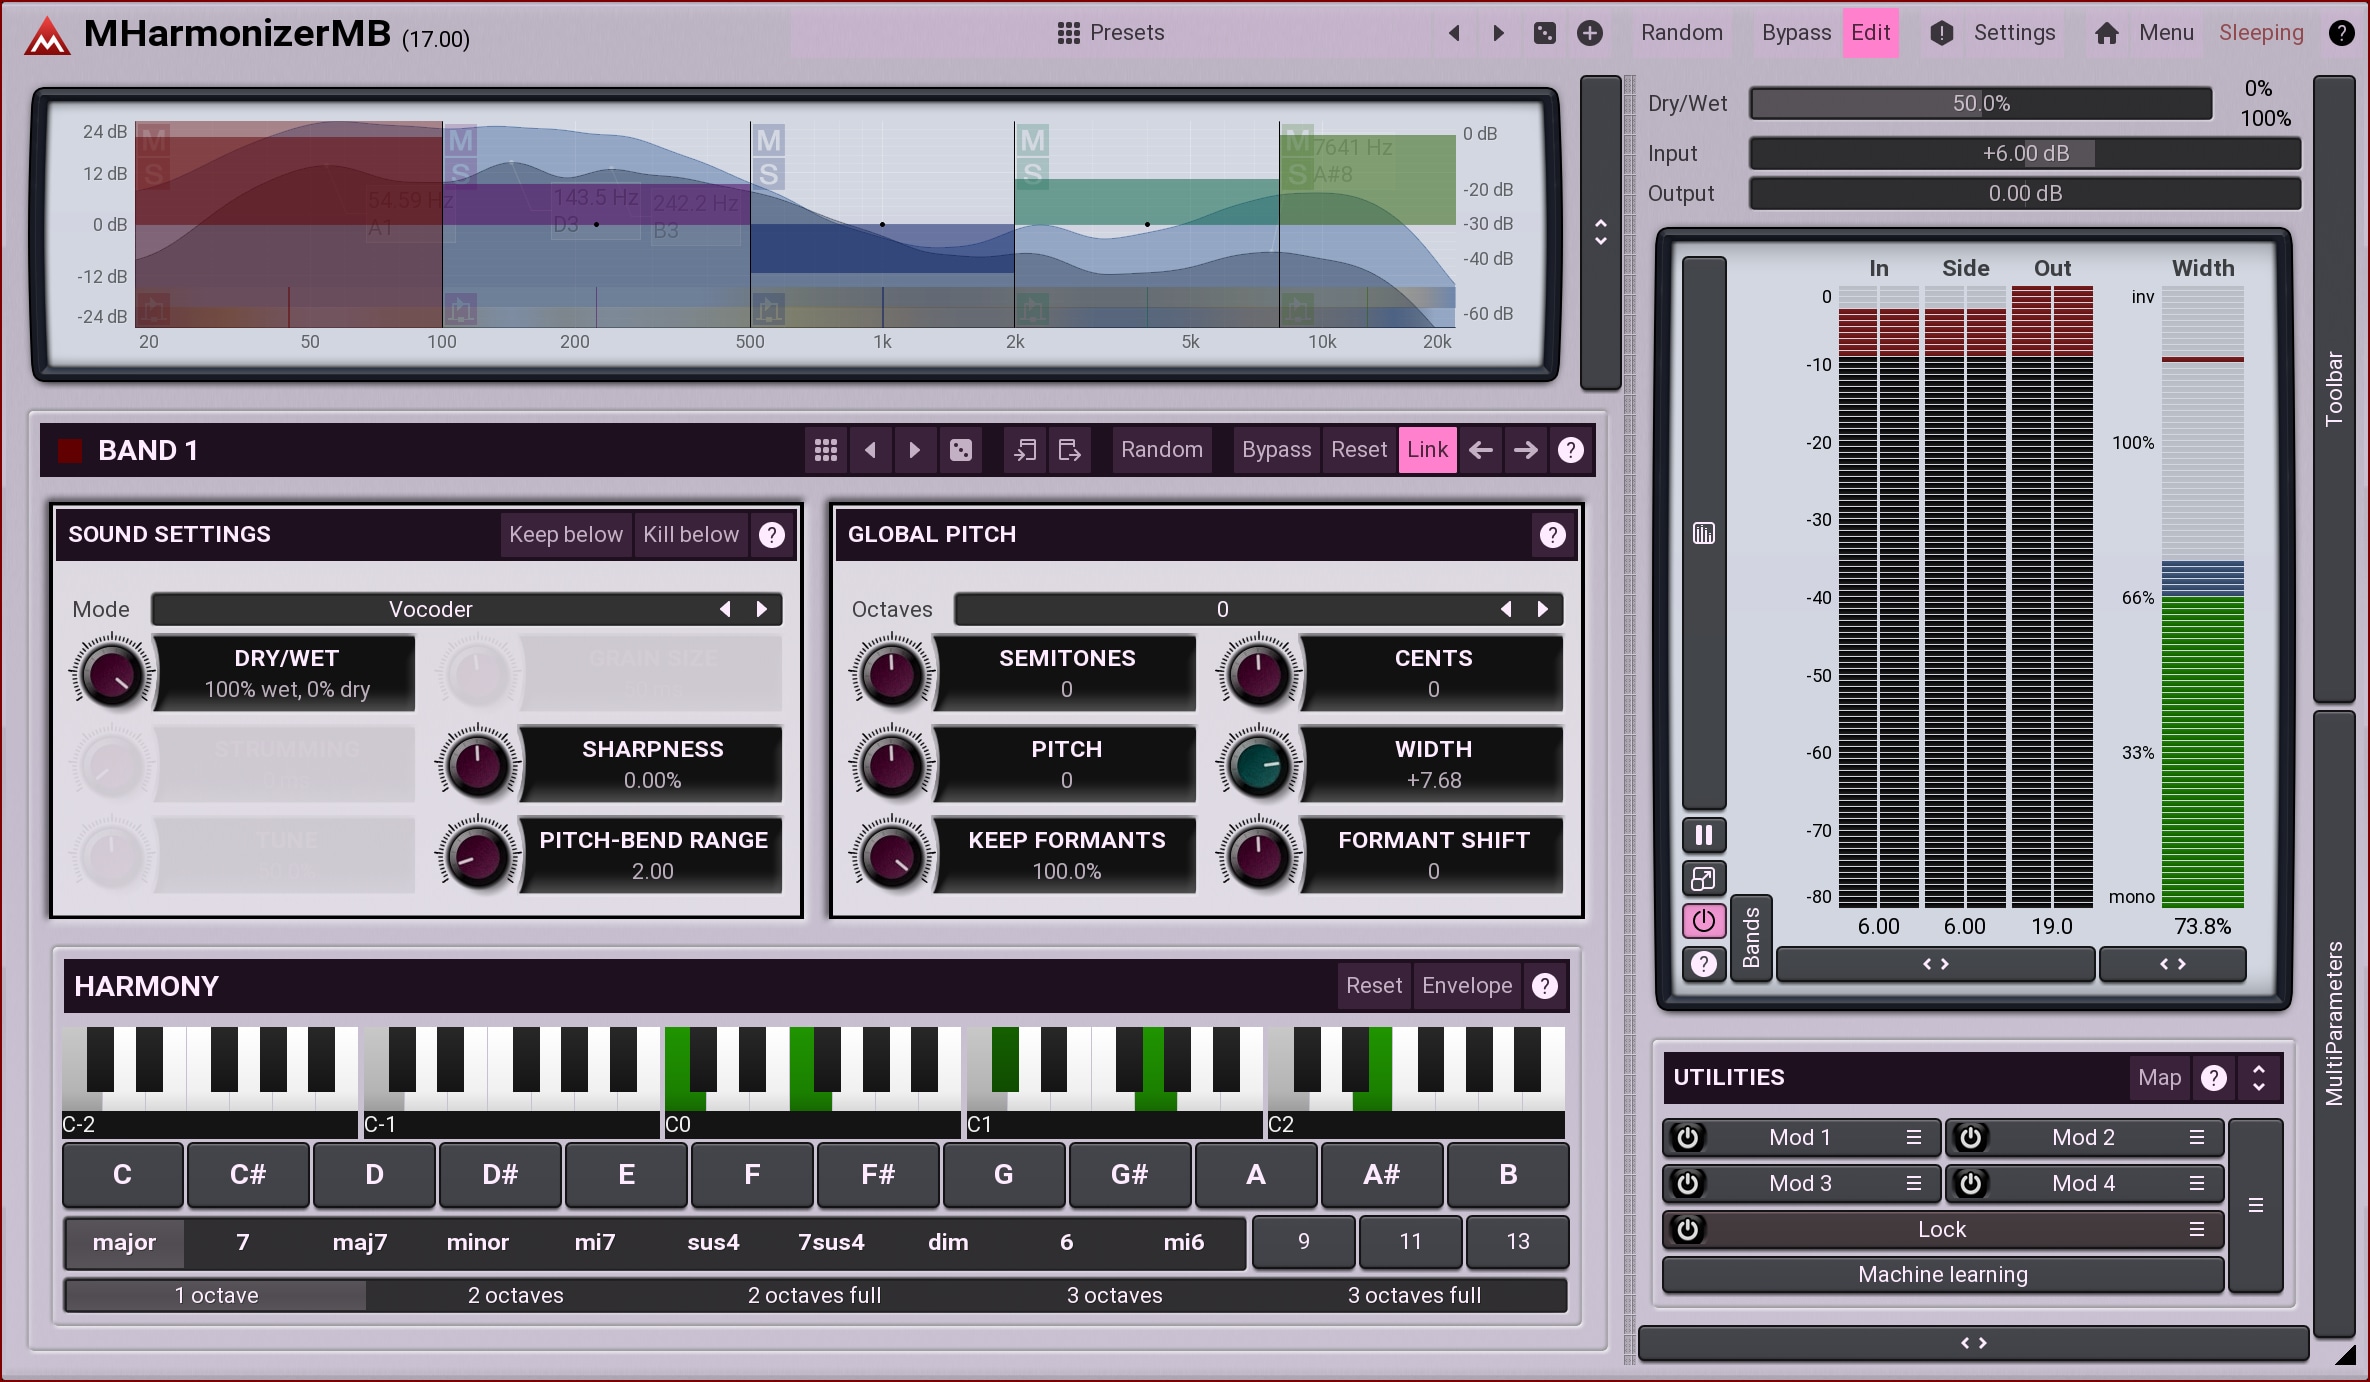The image size is (2370, 1382).
Task: Click the Dry/Wet slider bar
Action: click(1980, 103)
